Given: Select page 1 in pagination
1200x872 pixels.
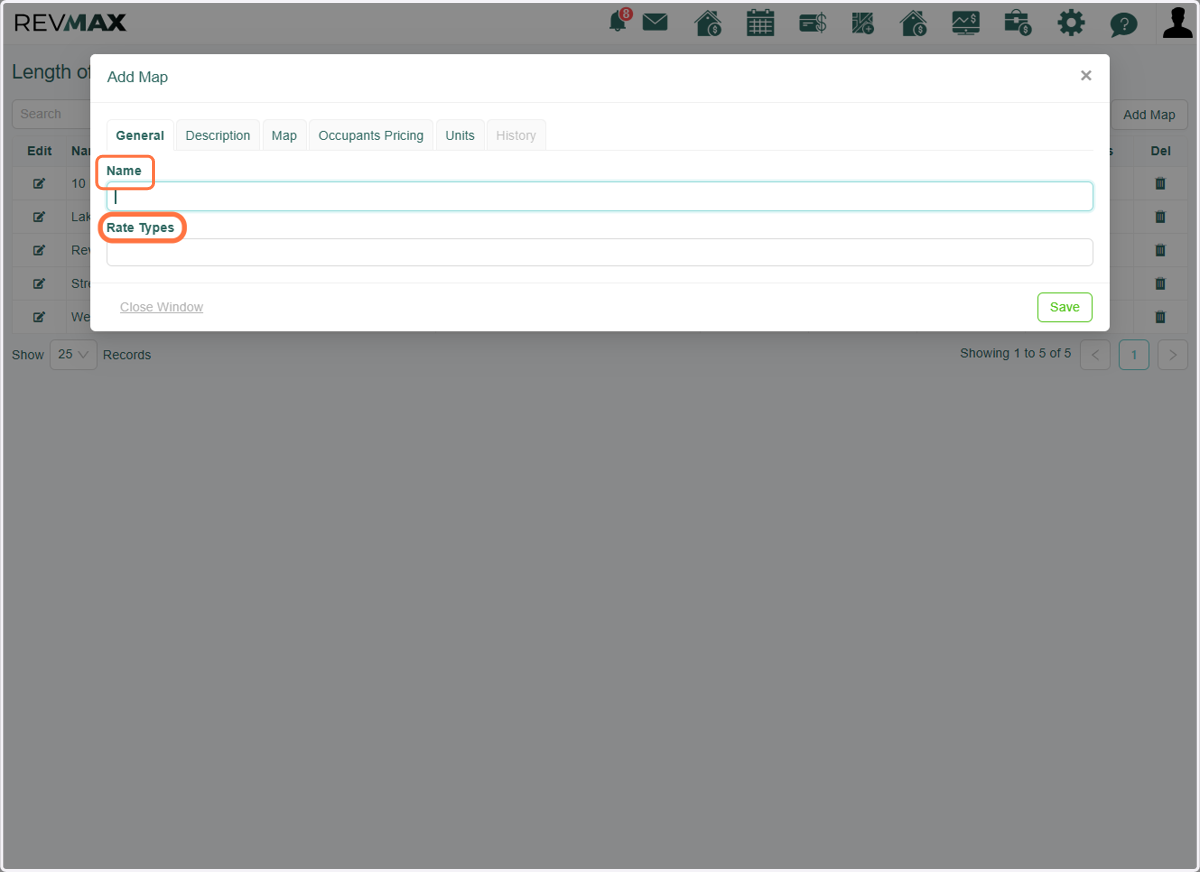Looking at the screenshot, I should [x=1134, y=355].
